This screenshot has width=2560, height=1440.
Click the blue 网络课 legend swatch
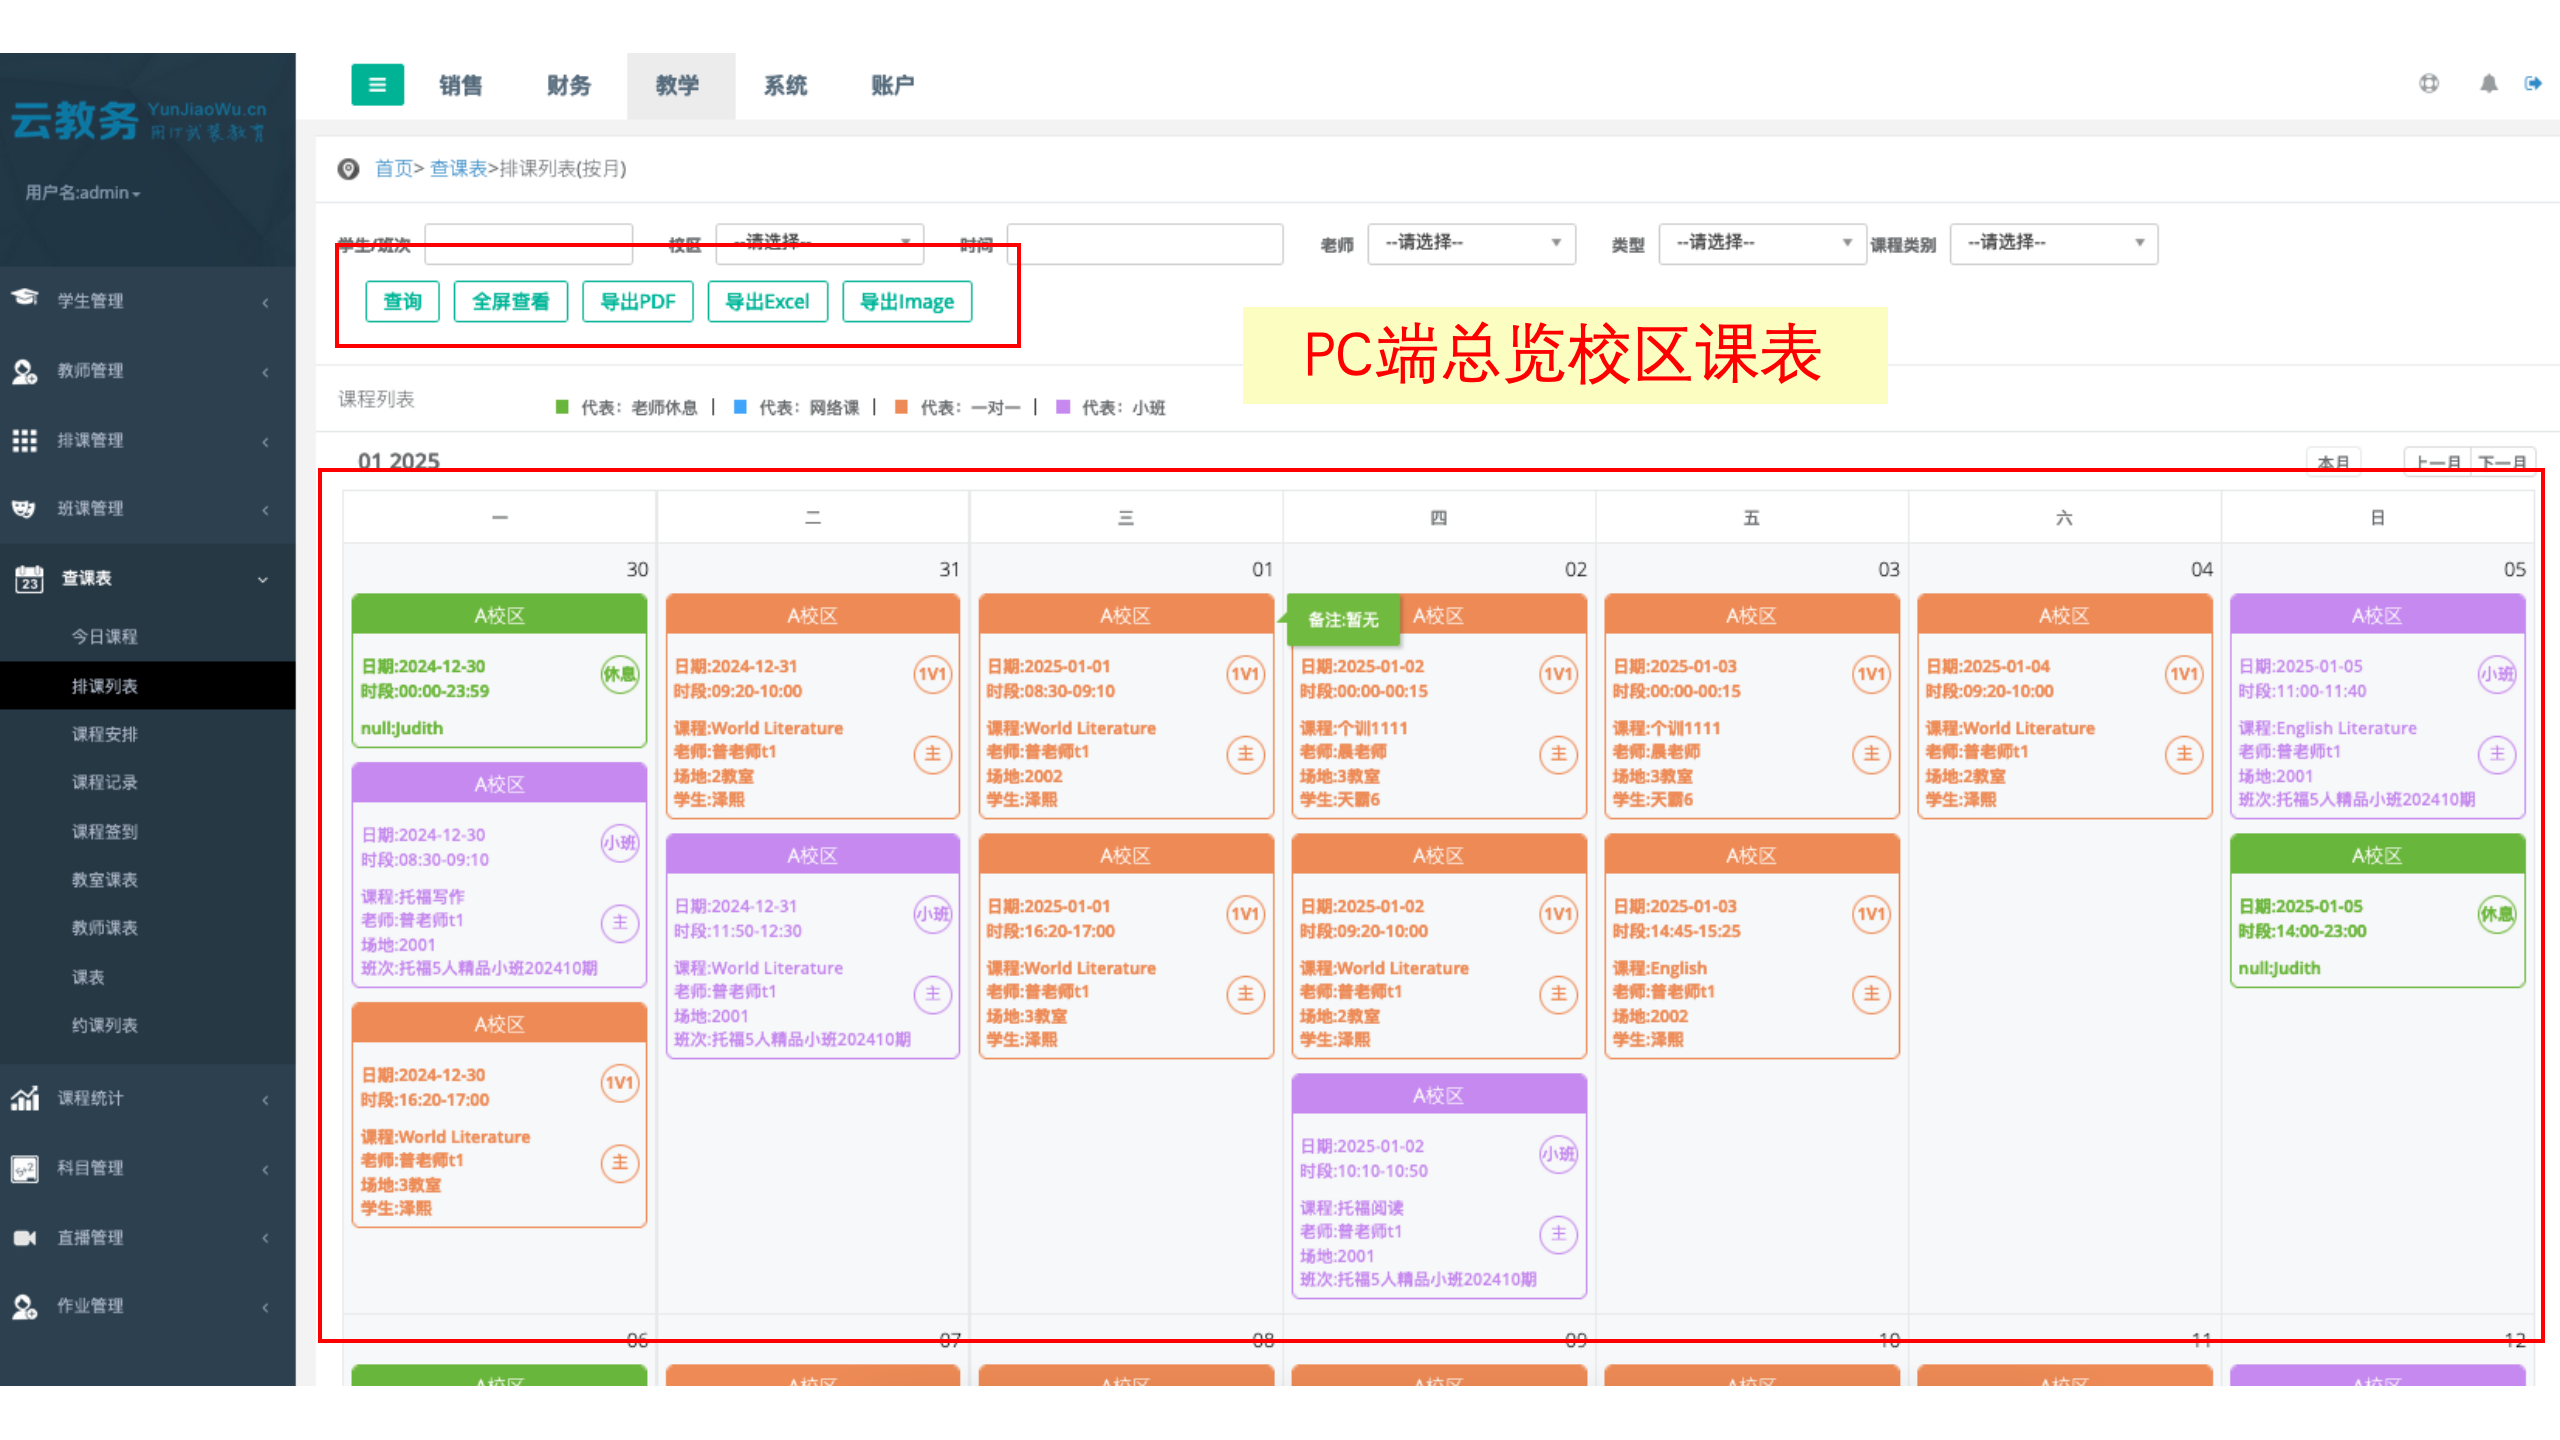click(740, 407)
